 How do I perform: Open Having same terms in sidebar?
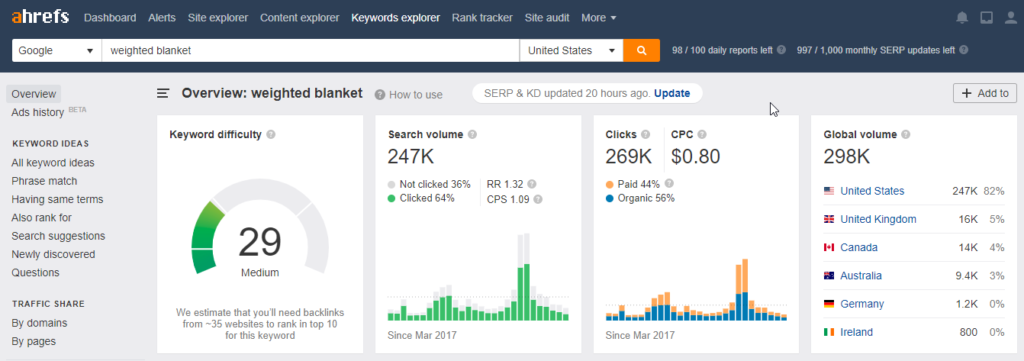tap(57, 199)
